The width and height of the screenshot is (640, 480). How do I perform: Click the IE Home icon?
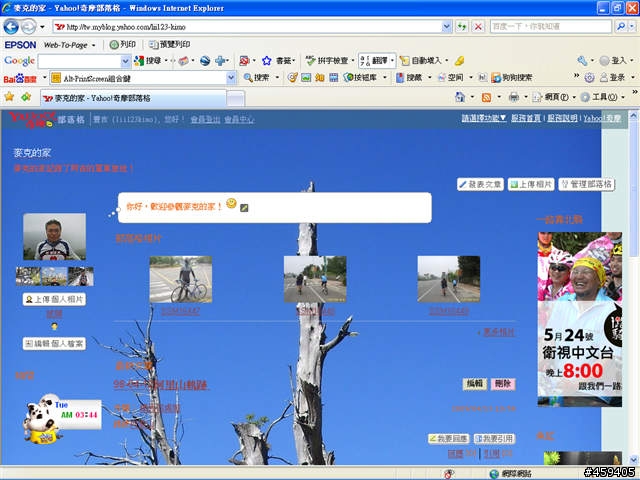tap(460, 97)
